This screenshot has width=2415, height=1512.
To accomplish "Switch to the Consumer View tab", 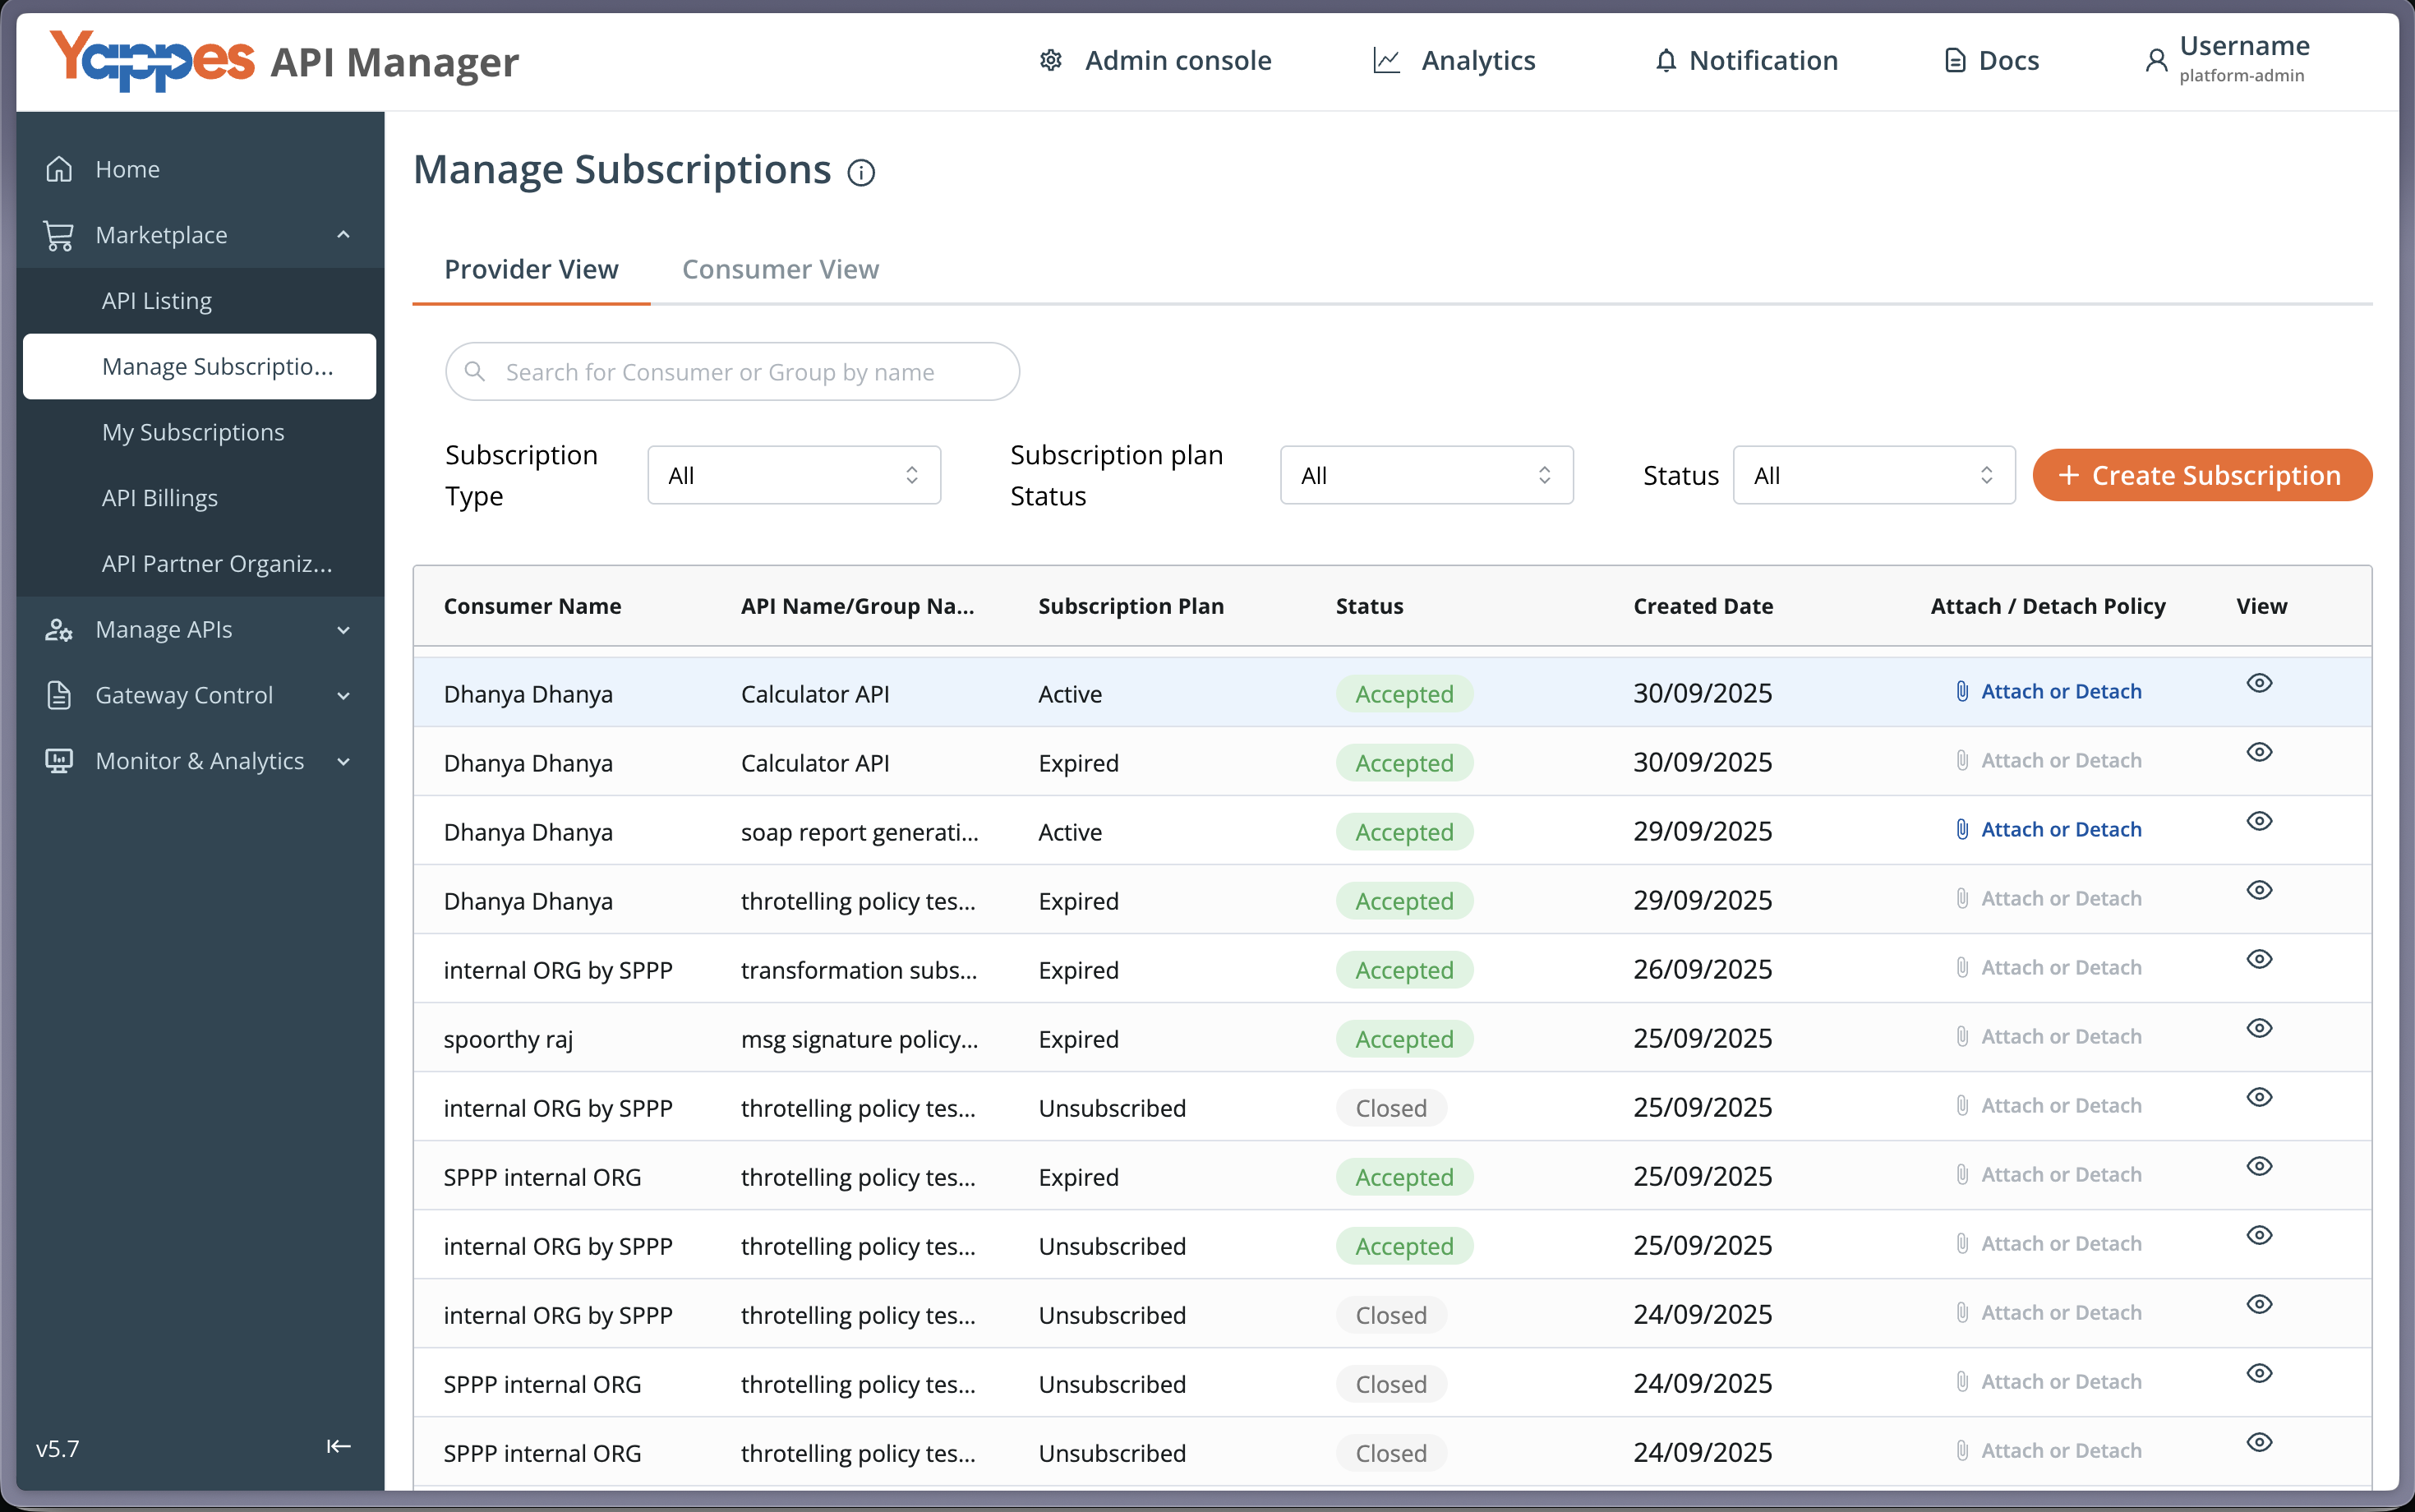I will pyautogui.click(x=780, y=269).
